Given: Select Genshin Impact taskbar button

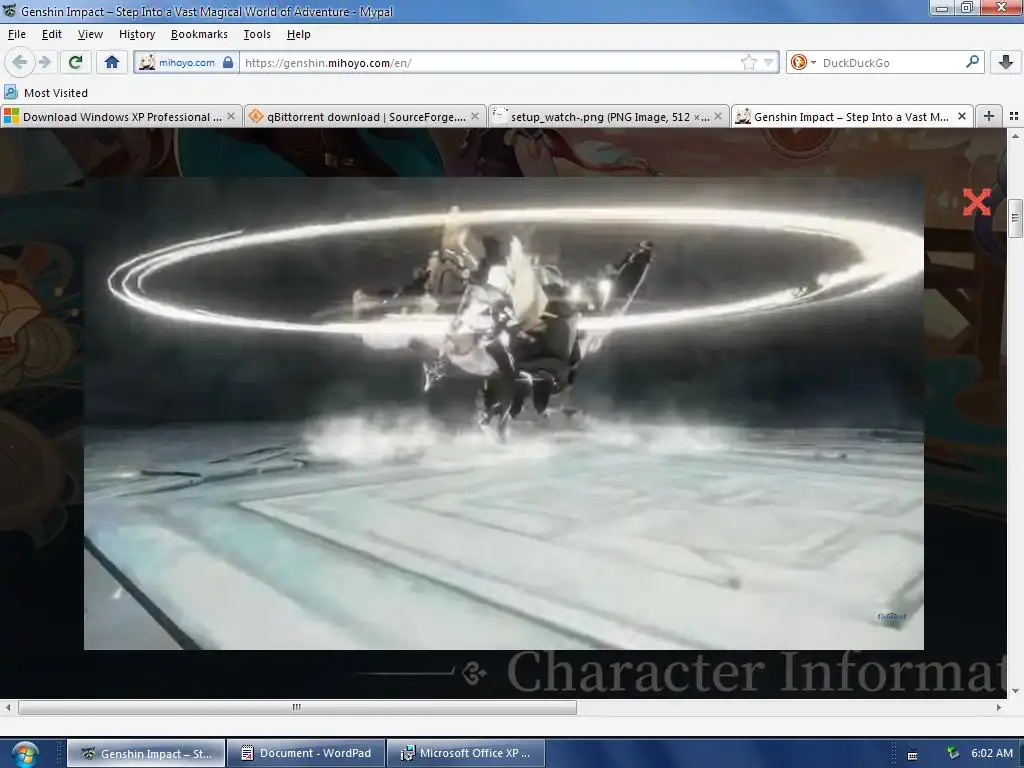Looking at the screenshot, I should [x=146, y=753].
